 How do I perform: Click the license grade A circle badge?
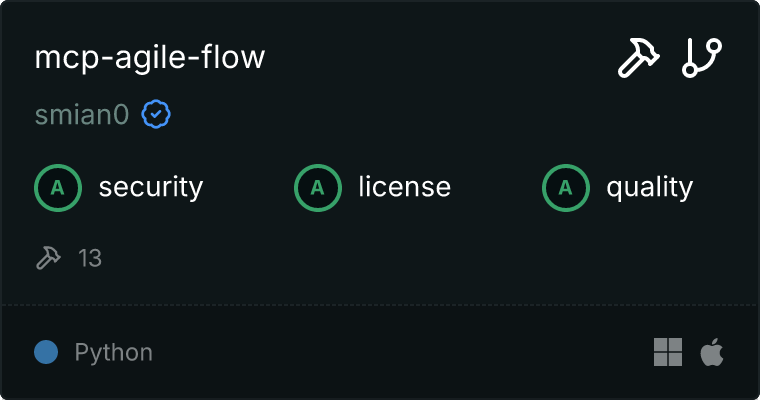pyautogui.click(x=318, y=187)
